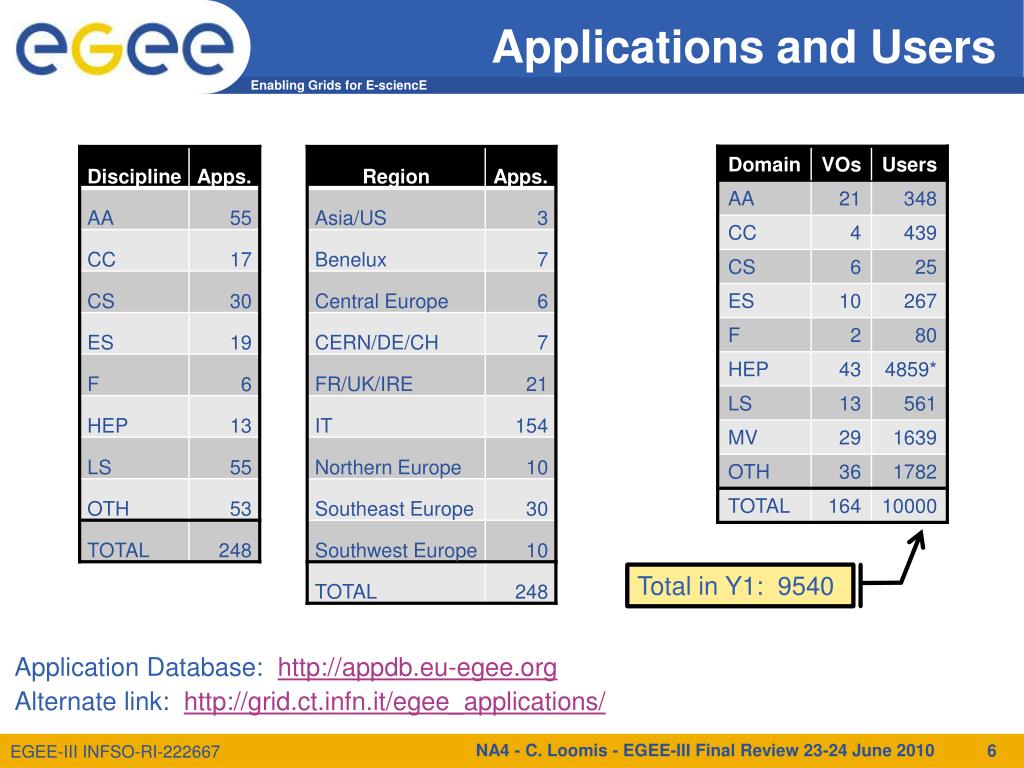This screenshot has width=1024, height=768.
Task: Click the MV row label in Domain table
Action: click(743, 438)
